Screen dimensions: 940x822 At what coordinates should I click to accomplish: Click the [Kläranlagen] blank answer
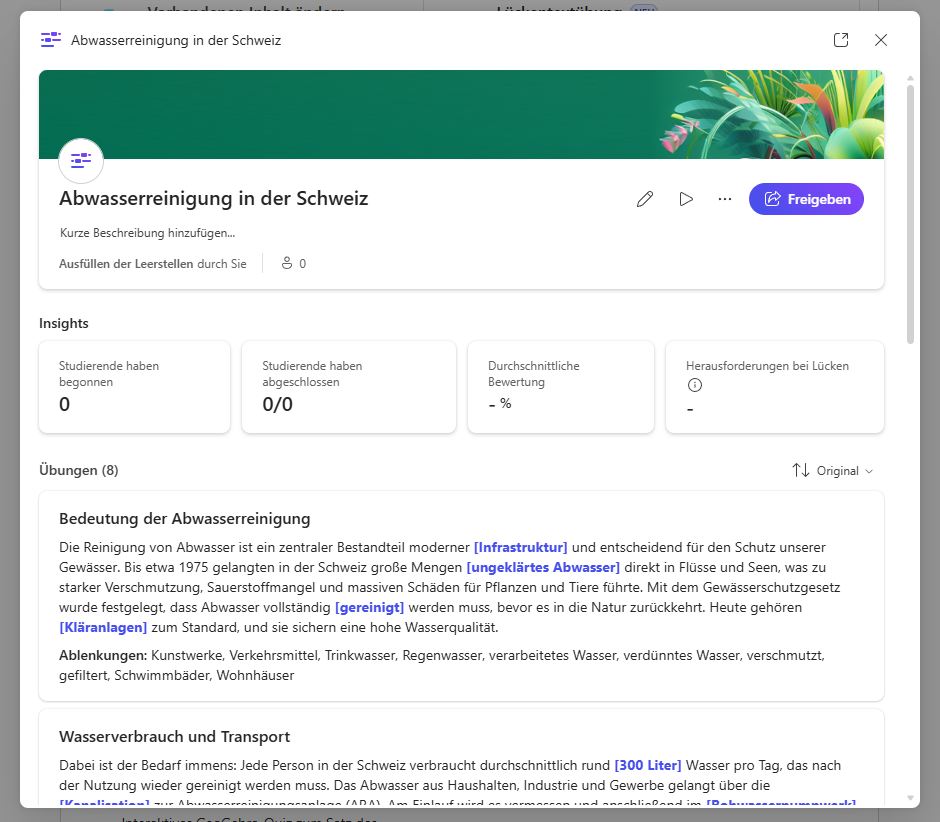point(103,627)
